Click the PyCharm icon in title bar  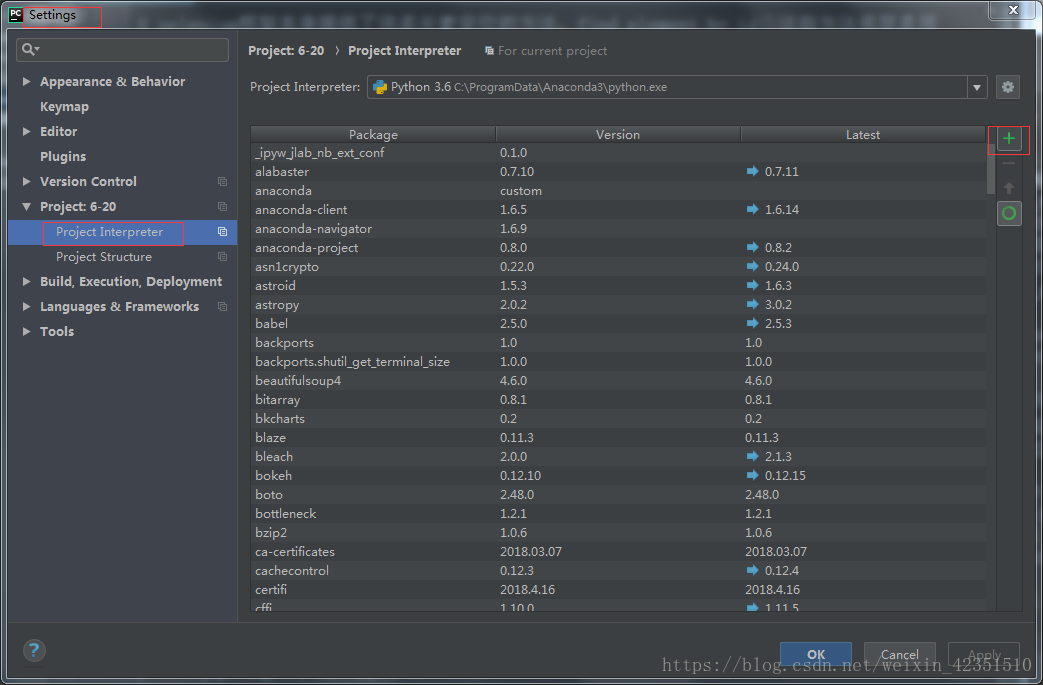[x=15, y=15]
